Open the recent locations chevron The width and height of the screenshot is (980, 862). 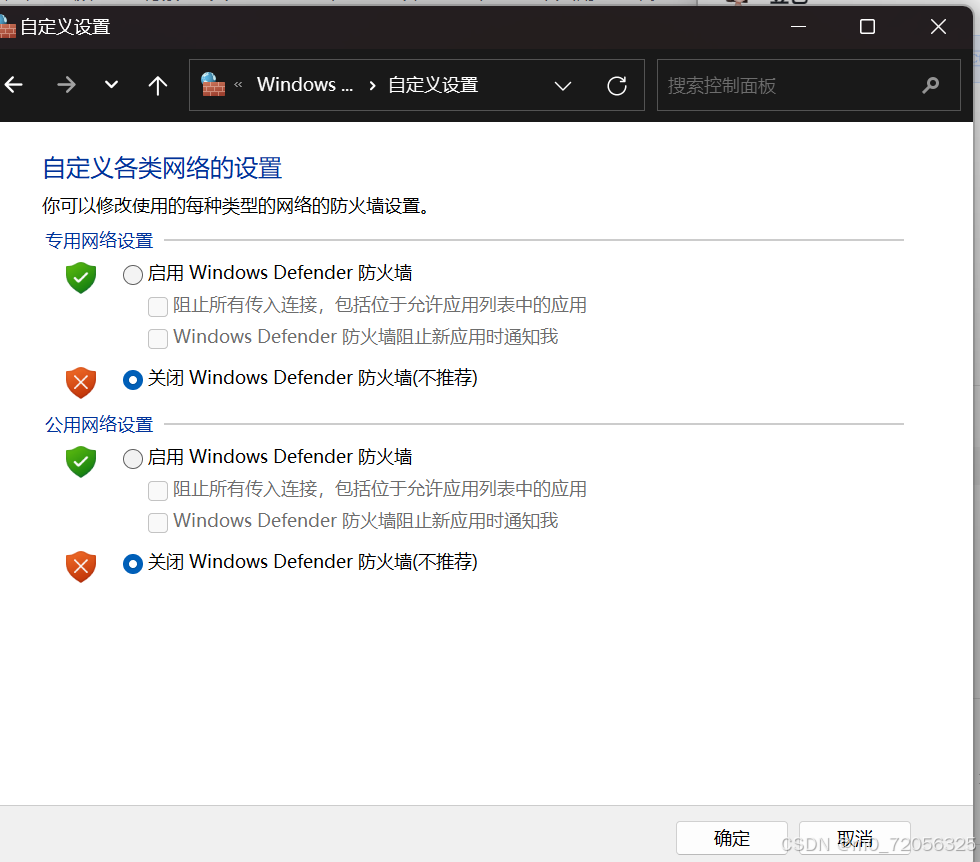(111, 84)
